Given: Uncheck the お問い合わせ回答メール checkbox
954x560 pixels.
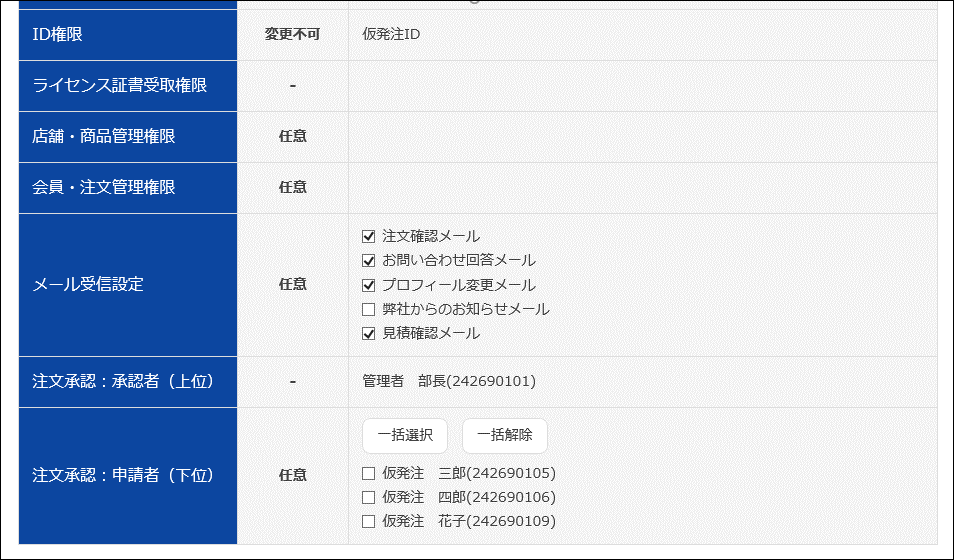Looking at the screenshot, I should point(368,261).
